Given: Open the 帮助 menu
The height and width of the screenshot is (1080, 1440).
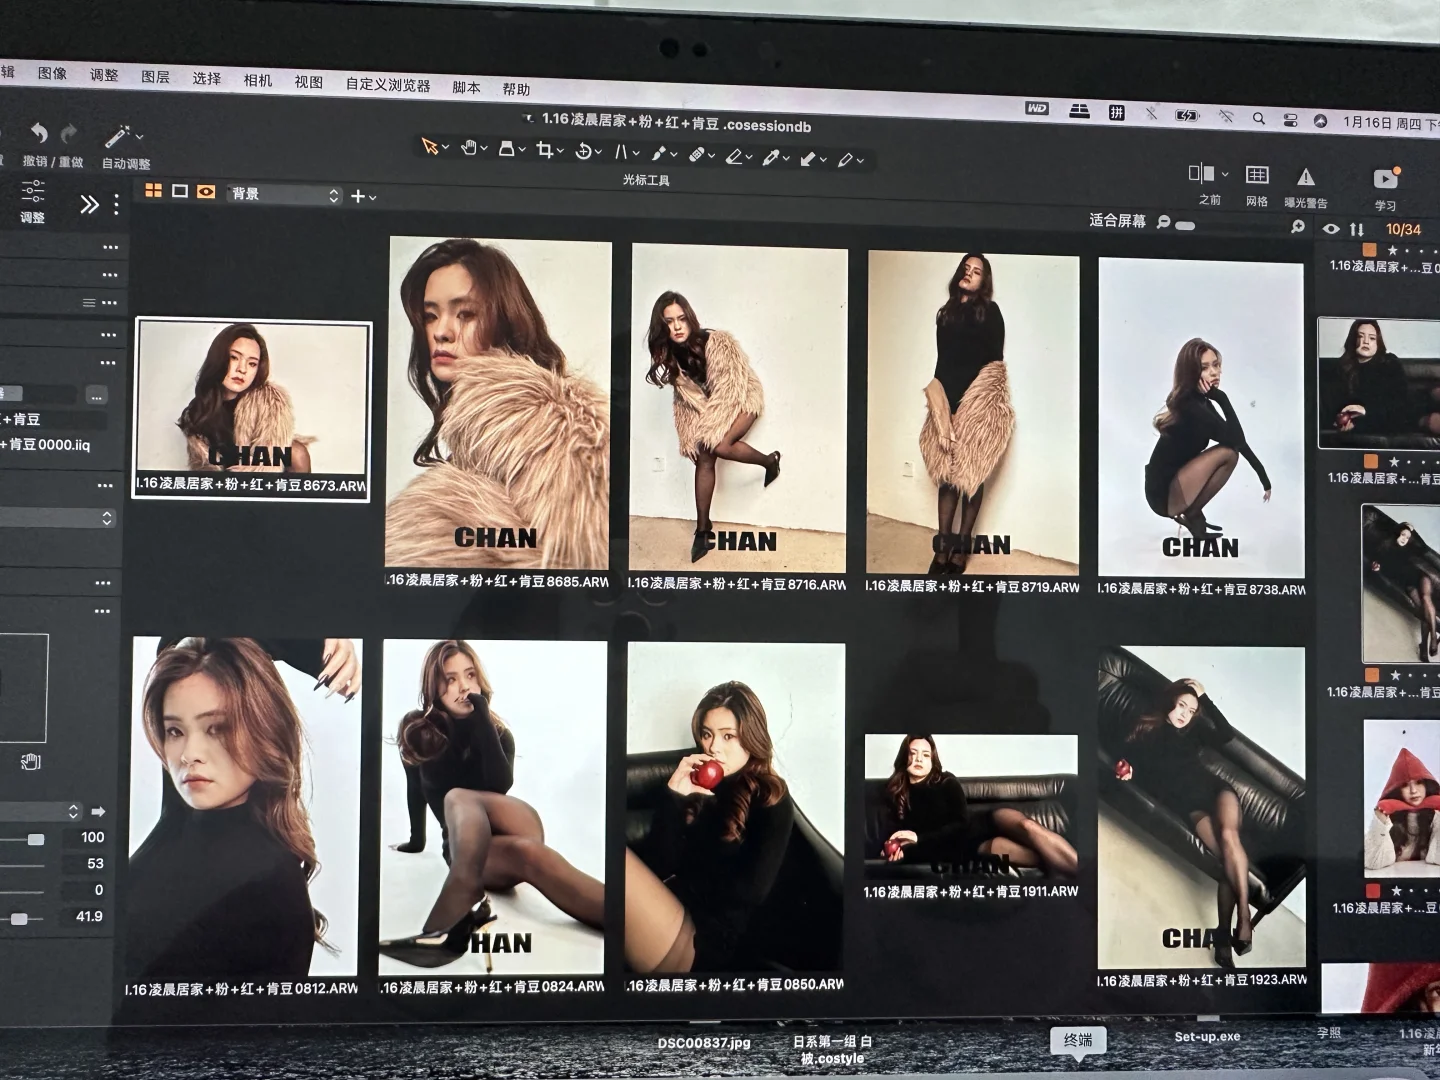Looking at the screenshot, I should 516,89.
